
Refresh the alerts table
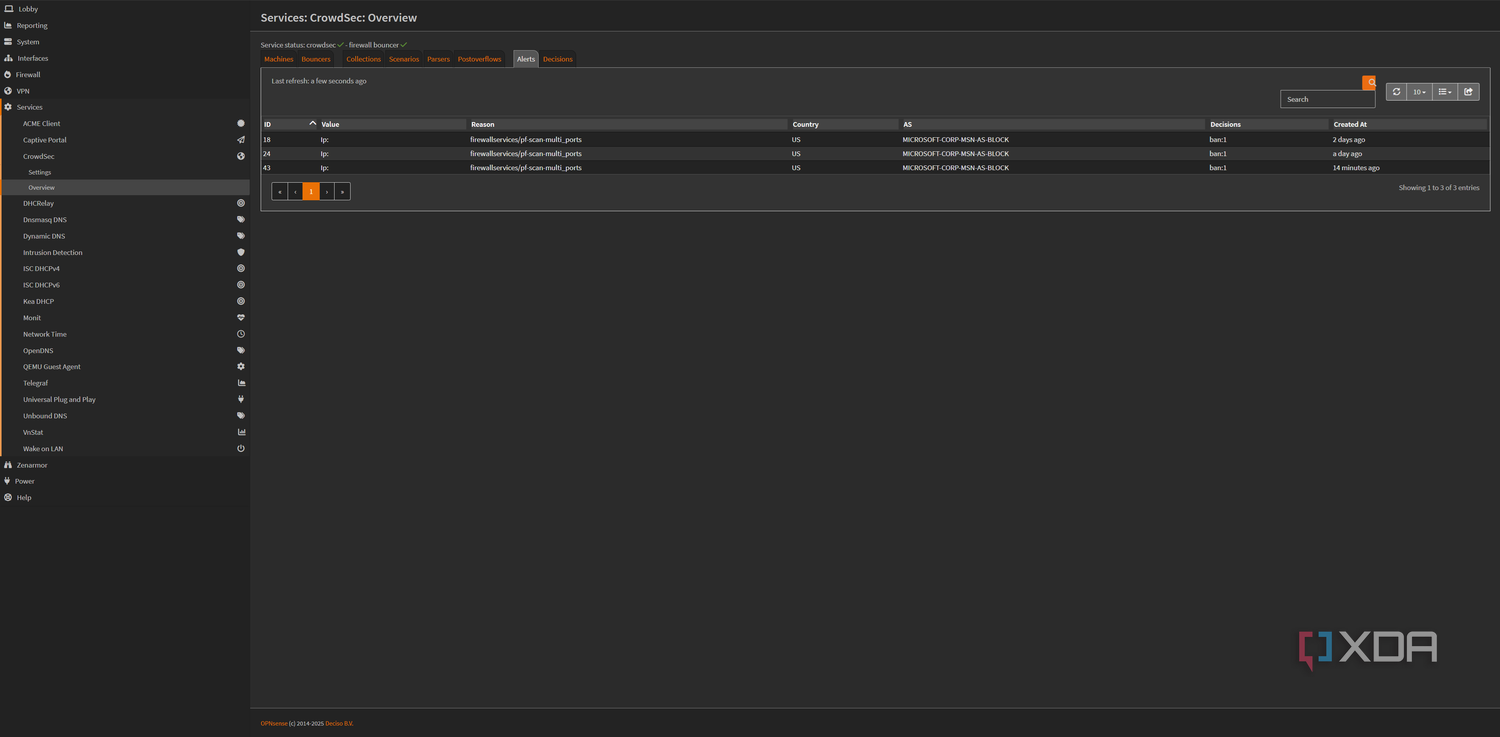(1397, 92)
